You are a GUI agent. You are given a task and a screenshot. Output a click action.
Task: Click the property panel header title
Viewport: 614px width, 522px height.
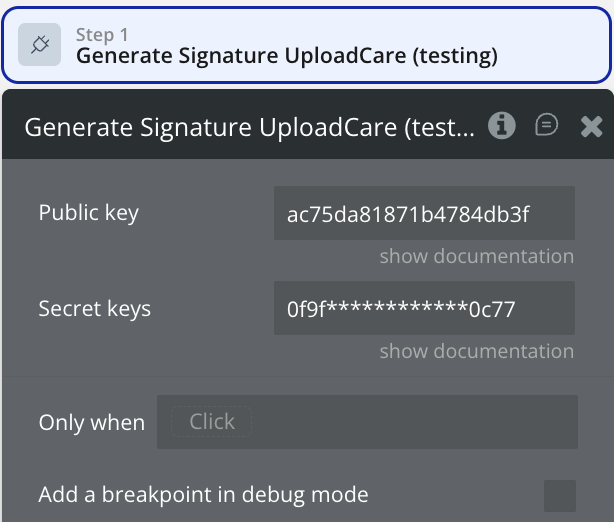pos(249,127)
